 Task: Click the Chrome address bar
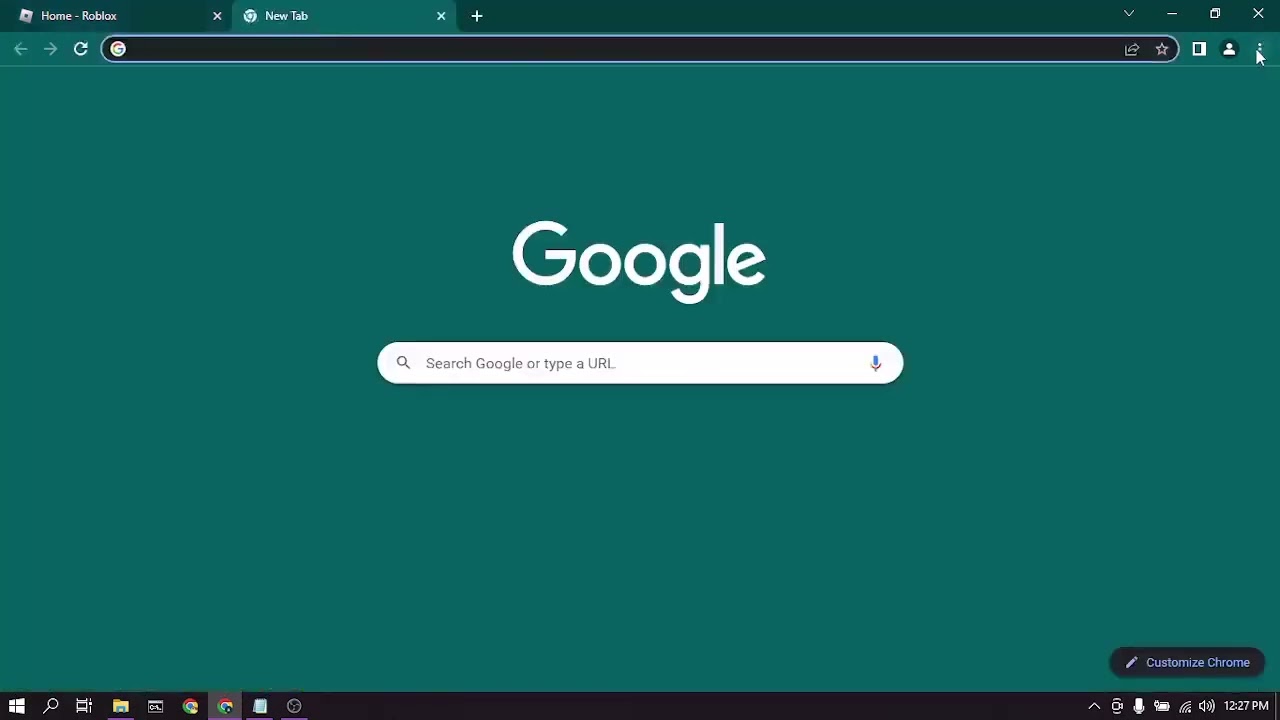(x=640, y=49)
